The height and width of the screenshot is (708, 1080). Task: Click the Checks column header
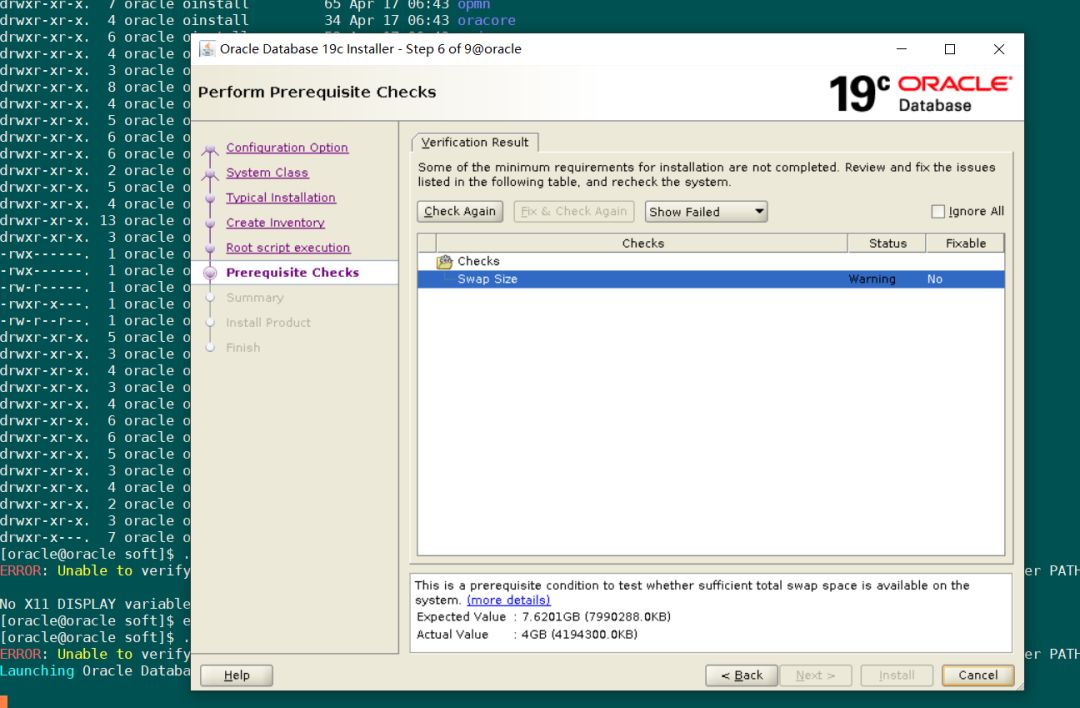coord(642,243)
